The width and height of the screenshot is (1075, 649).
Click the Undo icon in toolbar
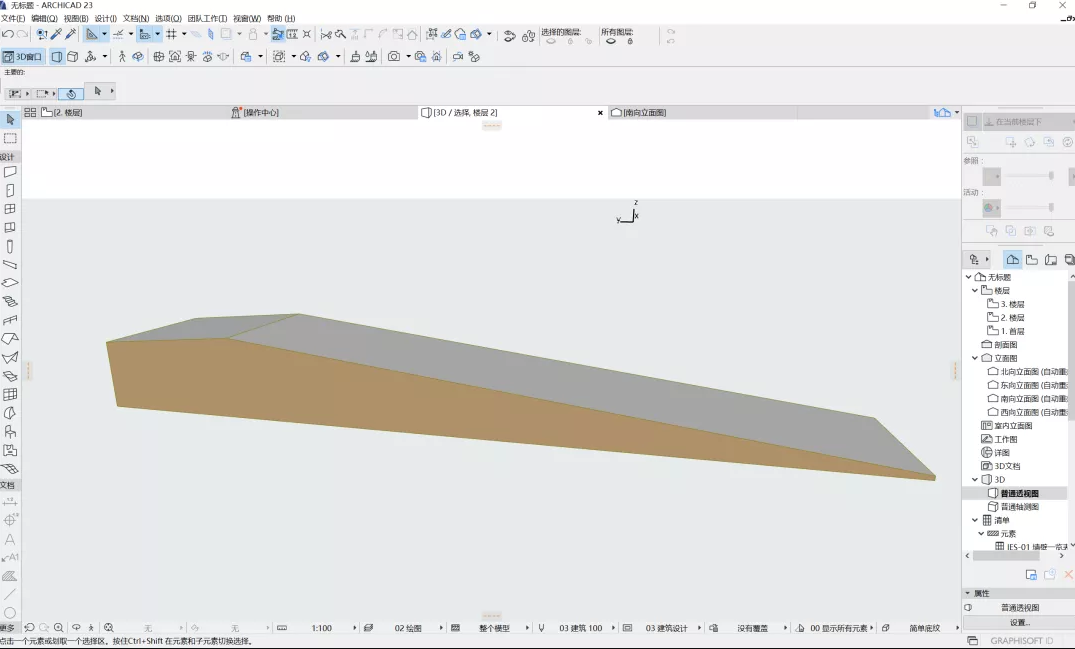pyautogui.click(x=8, y=35)
